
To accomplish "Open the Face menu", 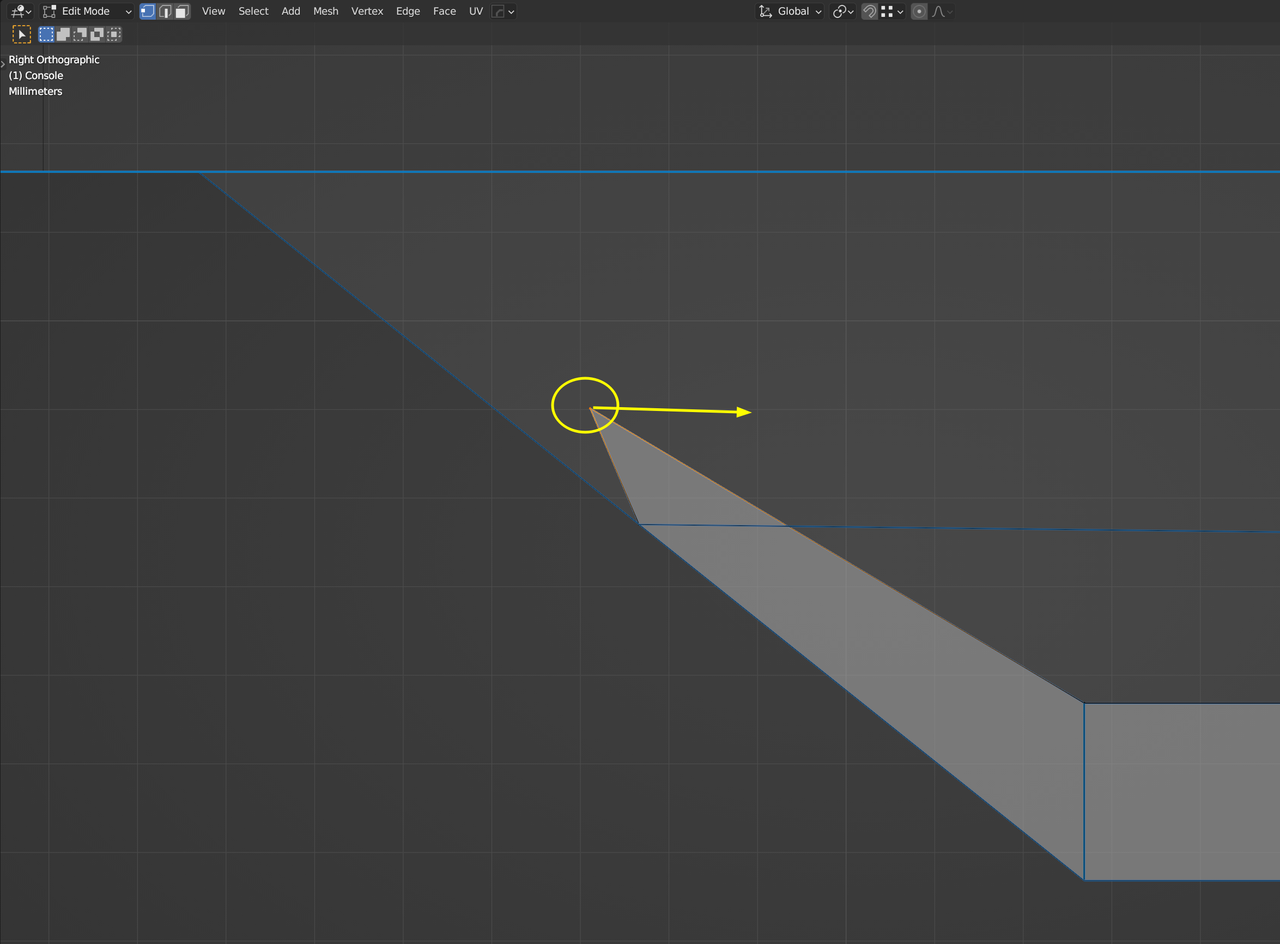I will (x=444, y=11).
